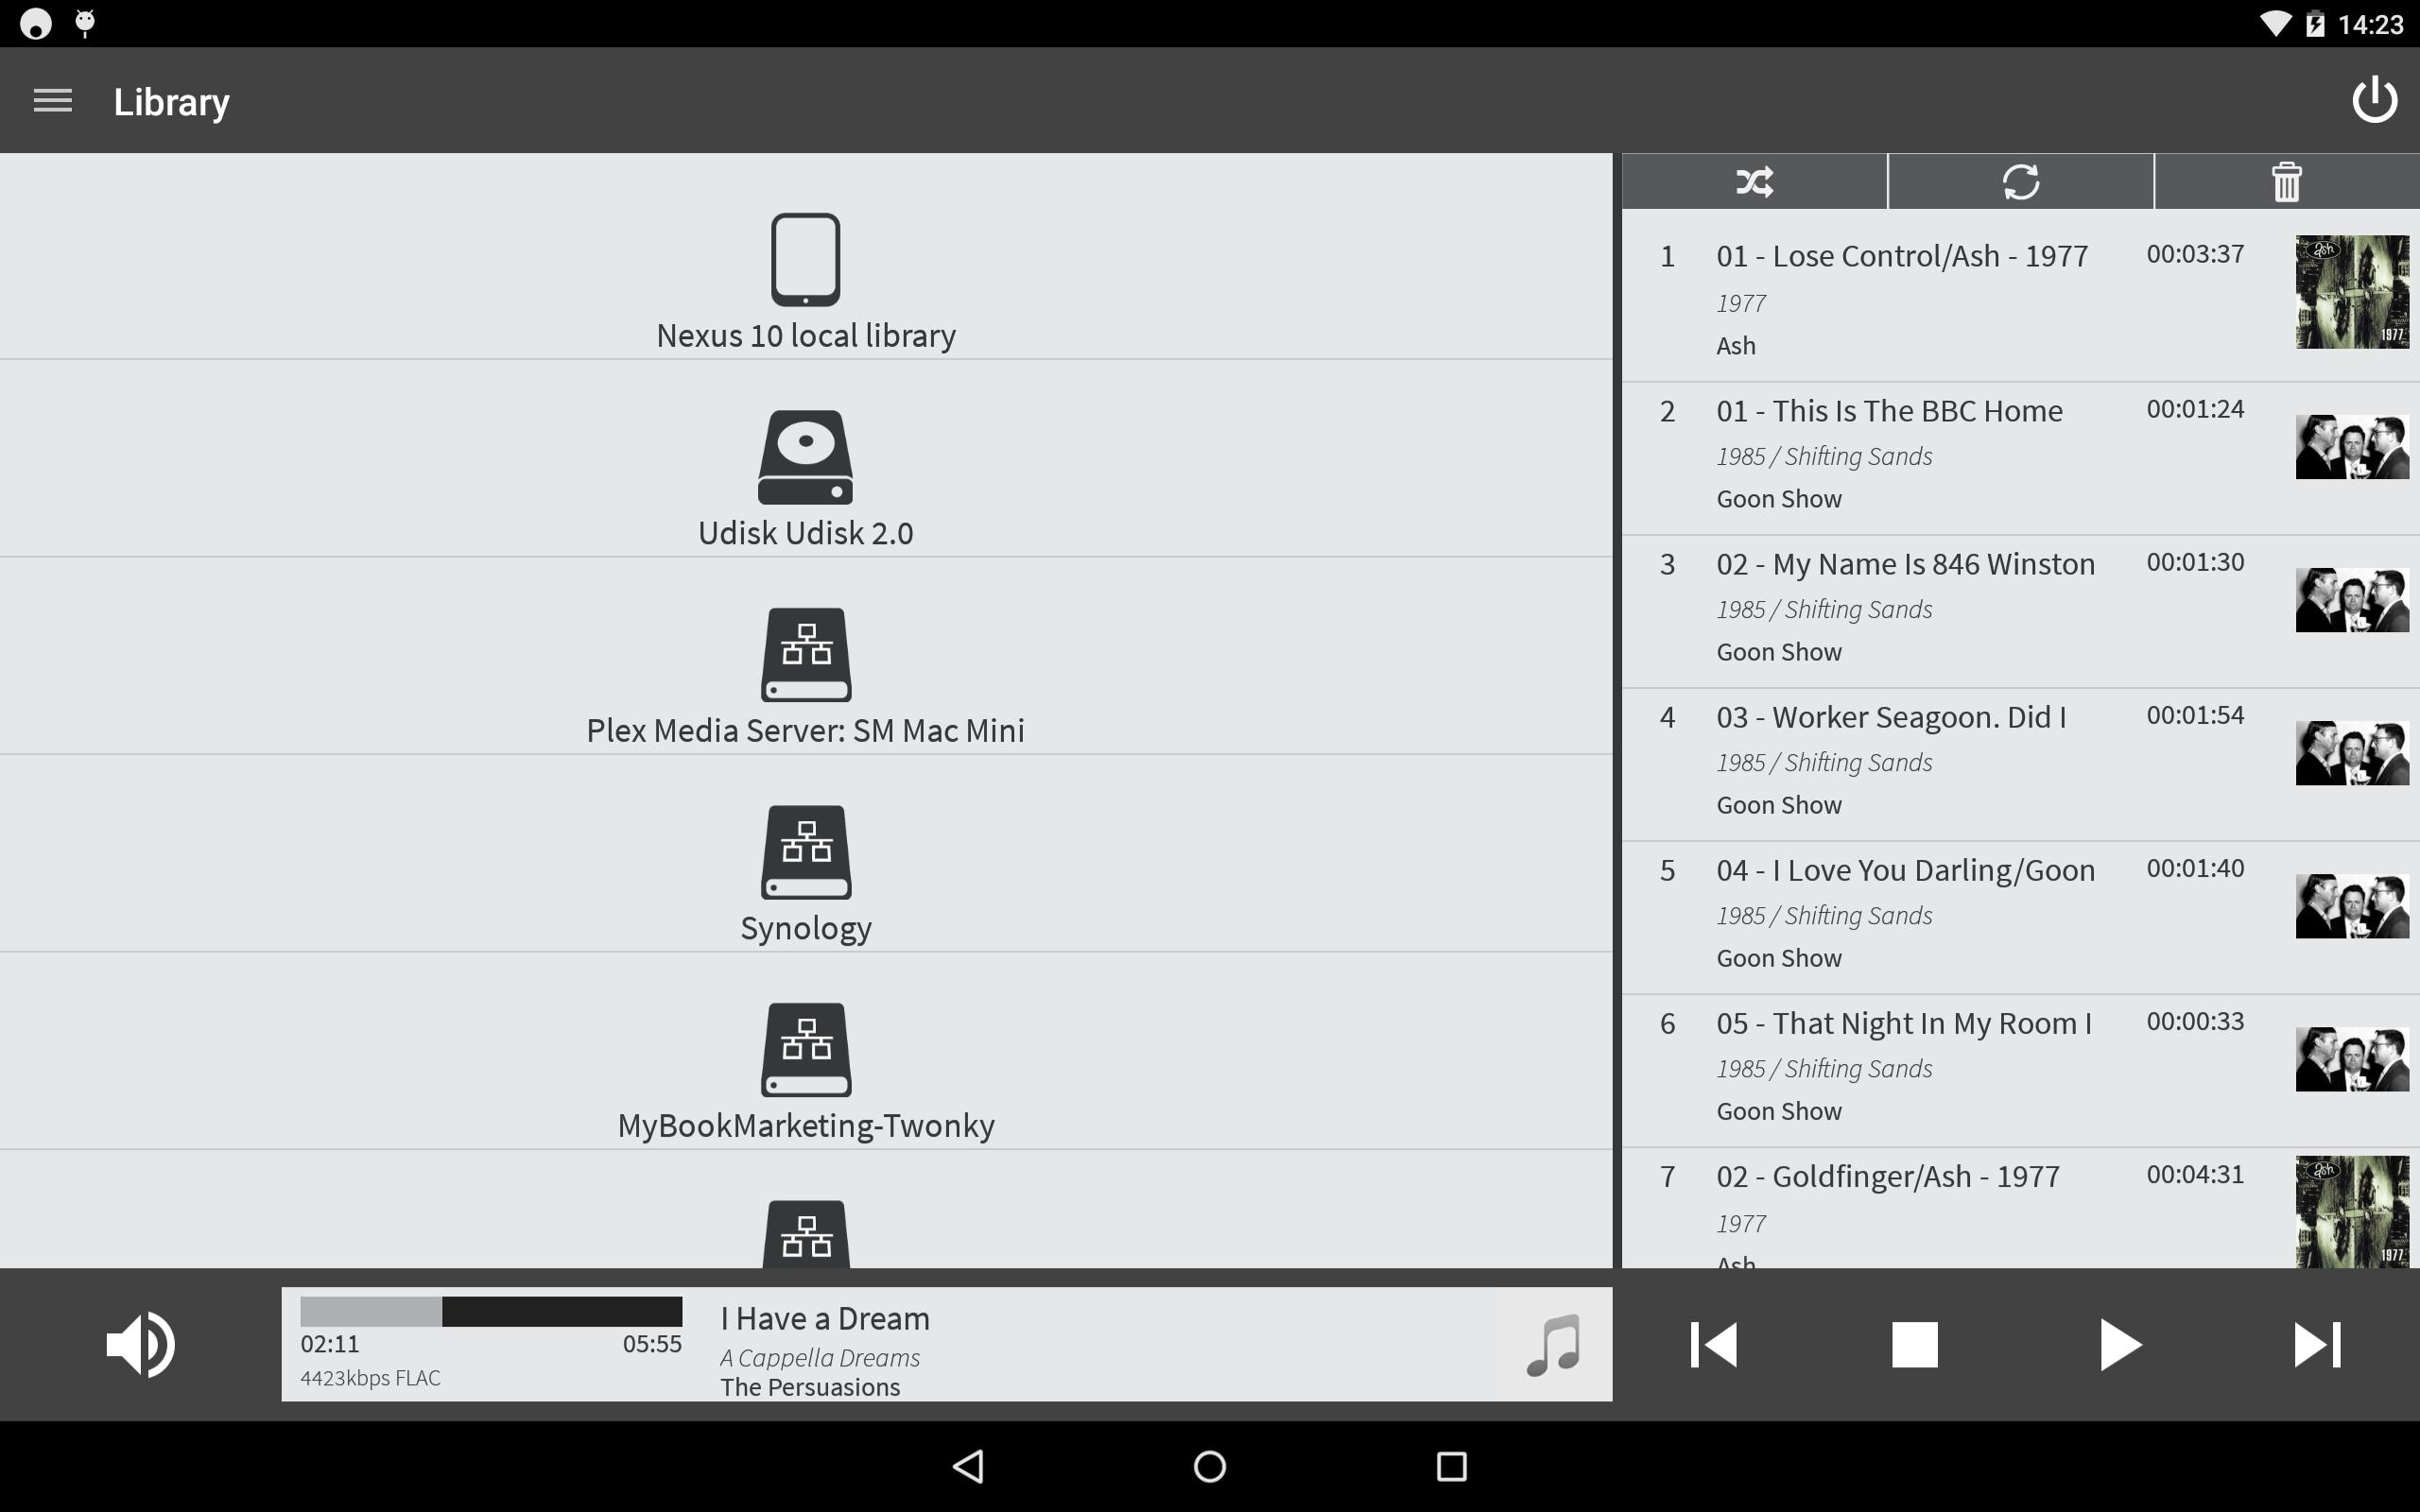Select the MyBookMarketing-Twonky label

[x=805, y=1126]
